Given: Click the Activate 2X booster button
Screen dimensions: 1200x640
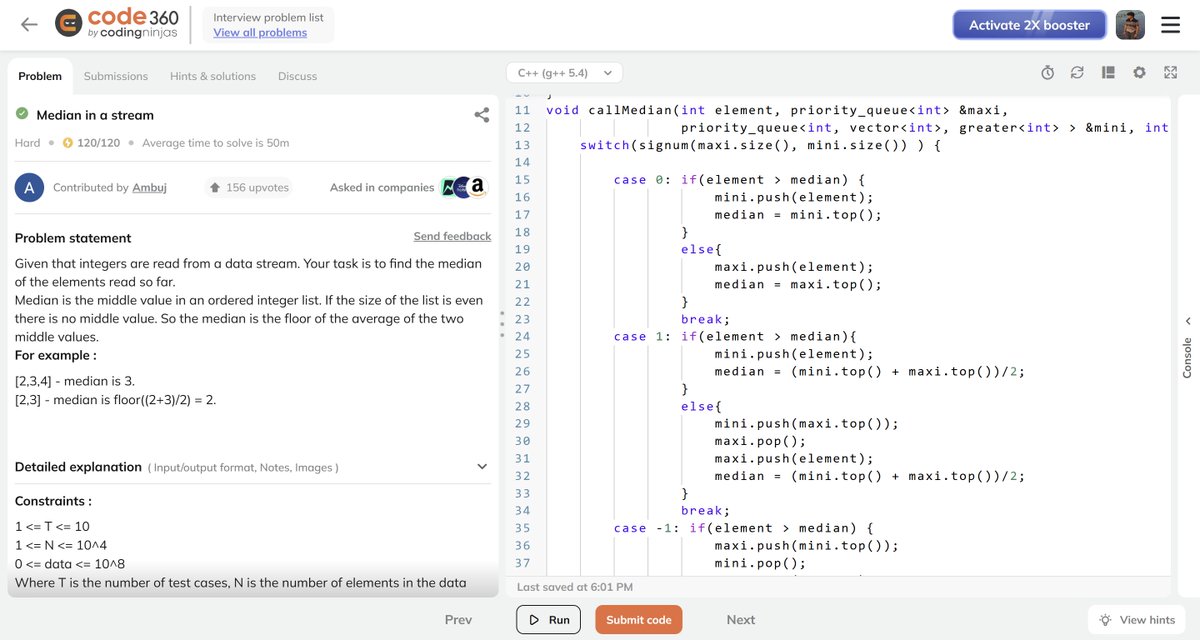Looking at the screenshot, I should (1029, 25).
